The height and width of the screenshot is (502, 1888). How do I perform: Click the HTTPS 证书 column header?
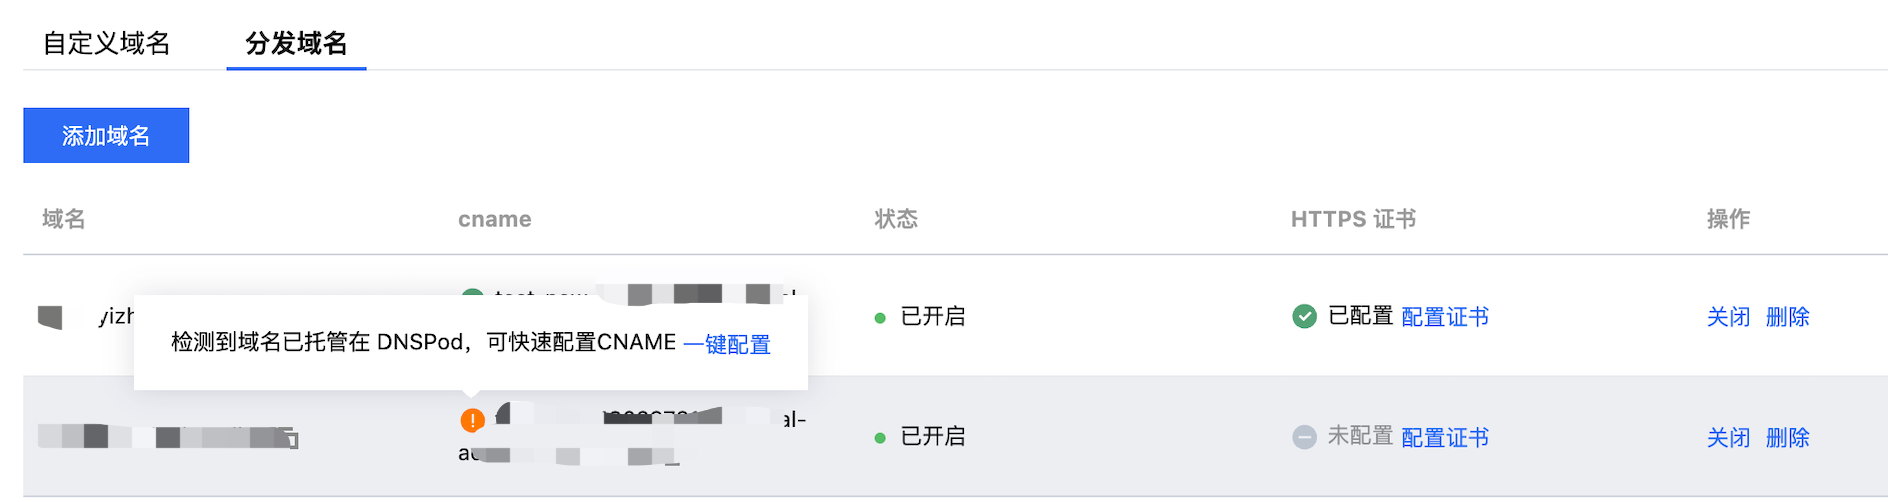tap(1353, 219)
